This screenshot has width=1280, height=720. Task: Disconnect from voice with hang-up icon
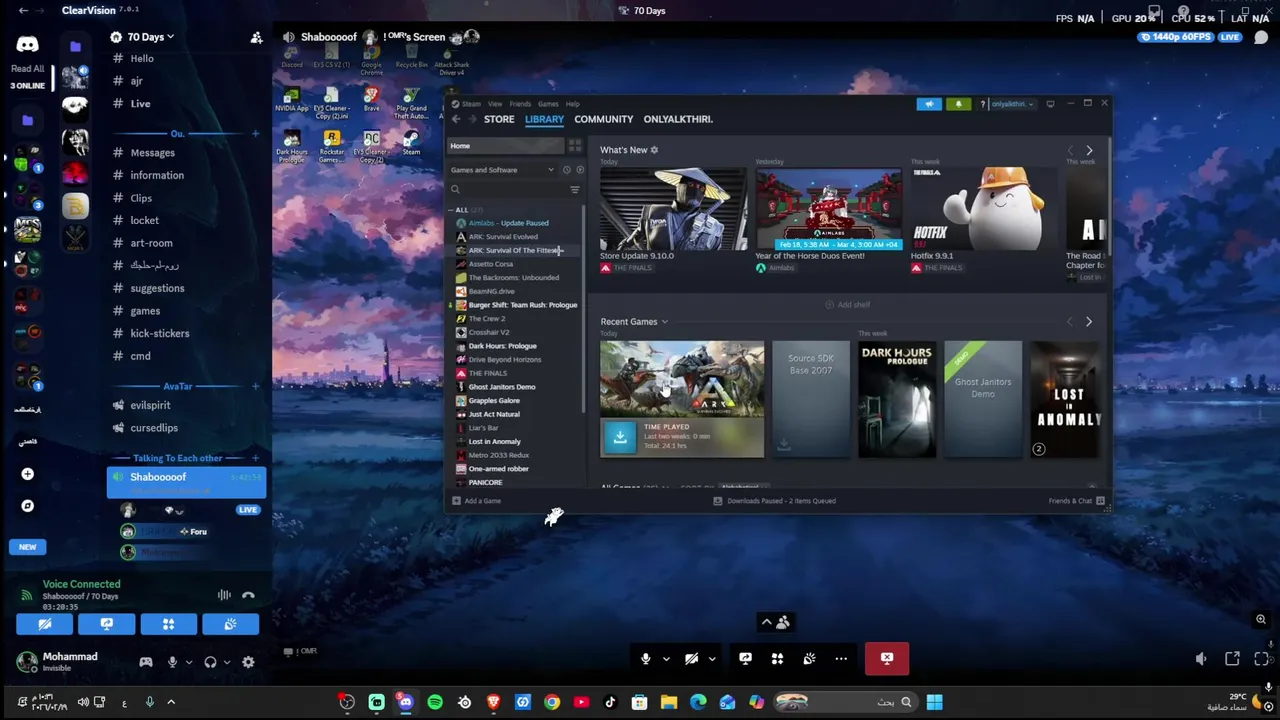248,595
